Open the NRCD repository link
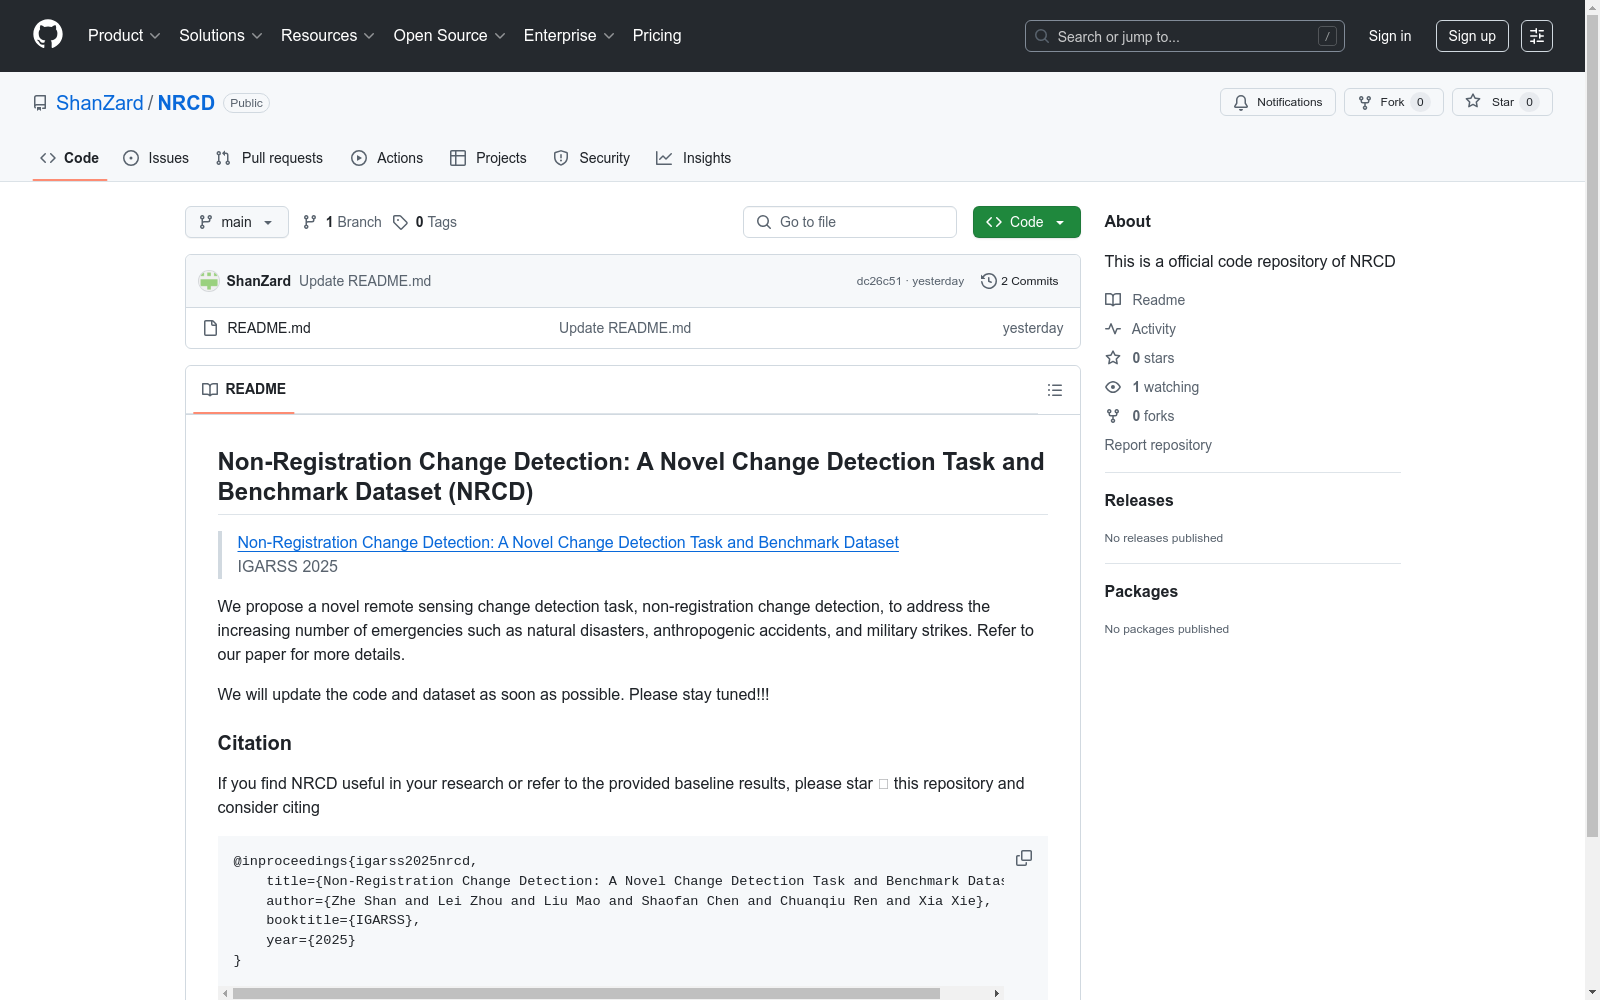The width and height of the screenshot is (1600, 1000). [186, 103]
